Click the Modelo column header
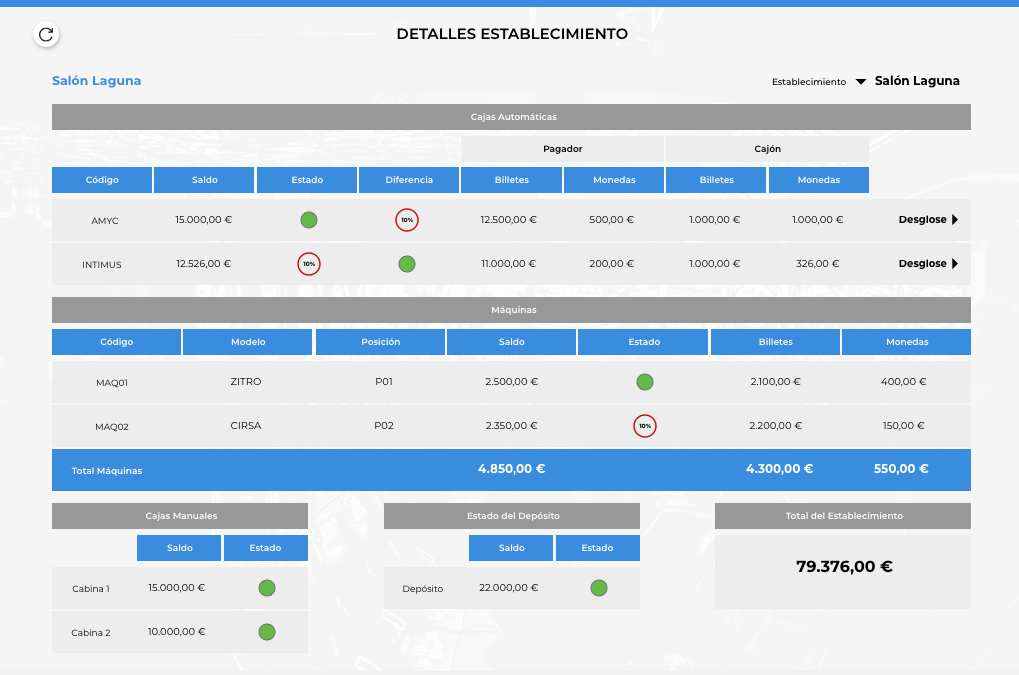Image resolution: width=1019 pixels, height=675 pixels. [x=248, y=342]
